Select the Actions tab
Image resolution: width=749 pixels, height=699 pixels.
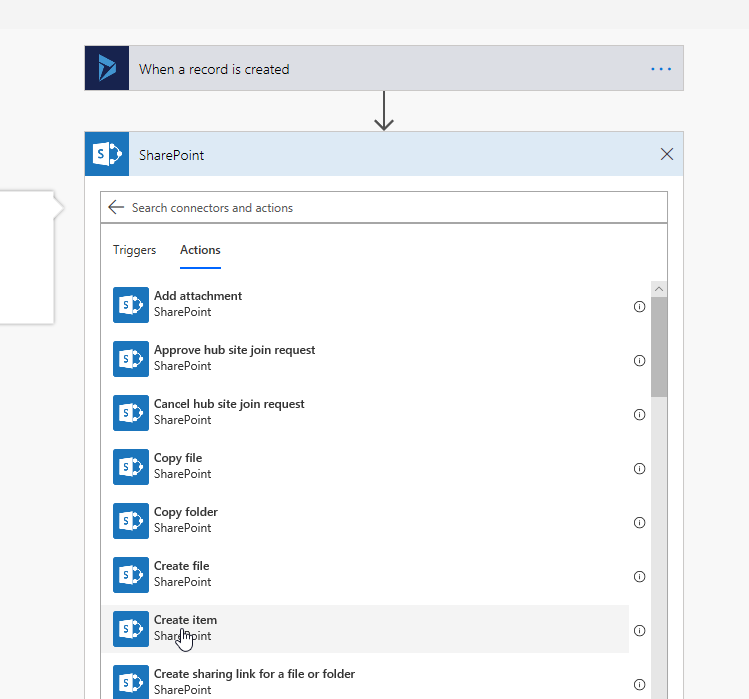200,250
